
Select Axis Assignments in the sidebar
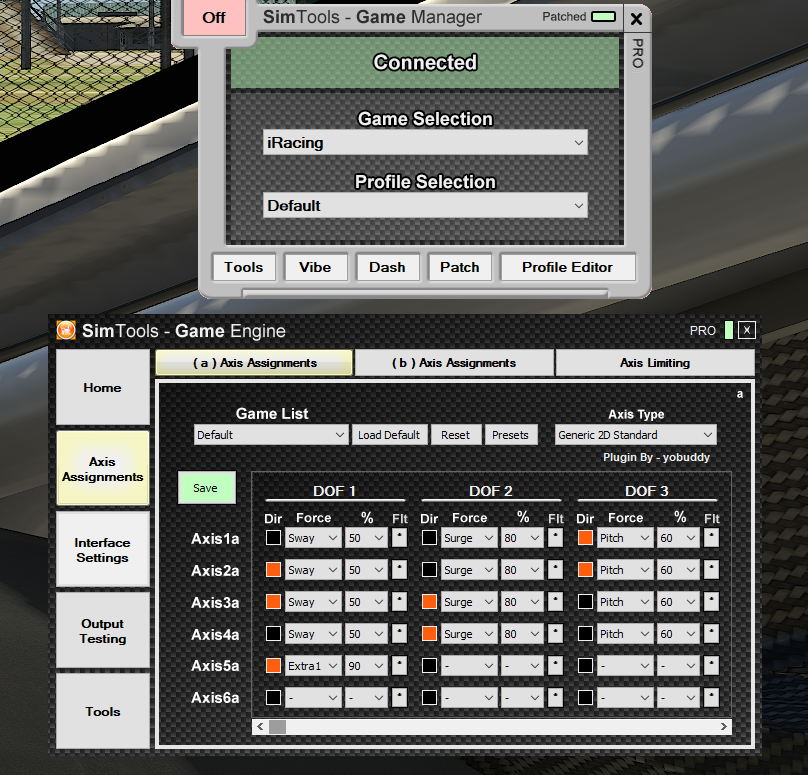coord(103,468)
